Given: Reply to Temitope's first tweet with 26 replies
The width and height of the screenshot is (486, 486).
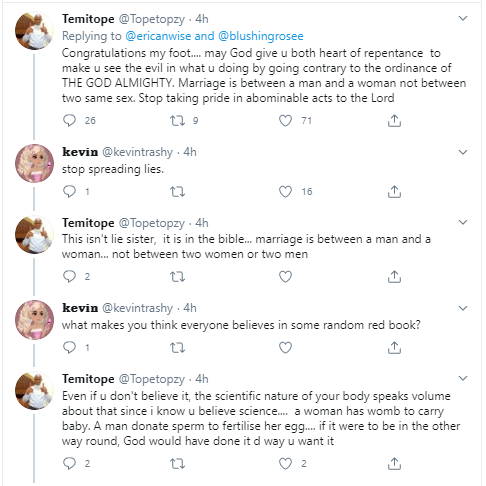Looking at the screenshot, I should (69, 120).
